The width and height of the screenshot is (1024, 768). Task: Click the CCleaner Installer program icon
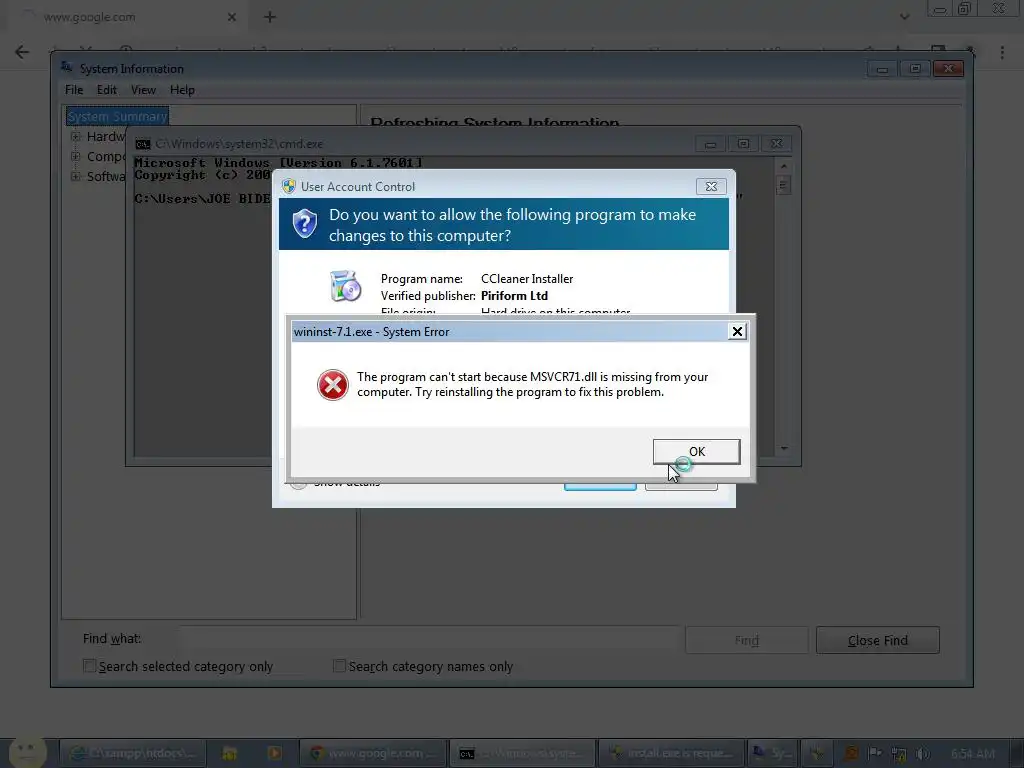[345, 286]
